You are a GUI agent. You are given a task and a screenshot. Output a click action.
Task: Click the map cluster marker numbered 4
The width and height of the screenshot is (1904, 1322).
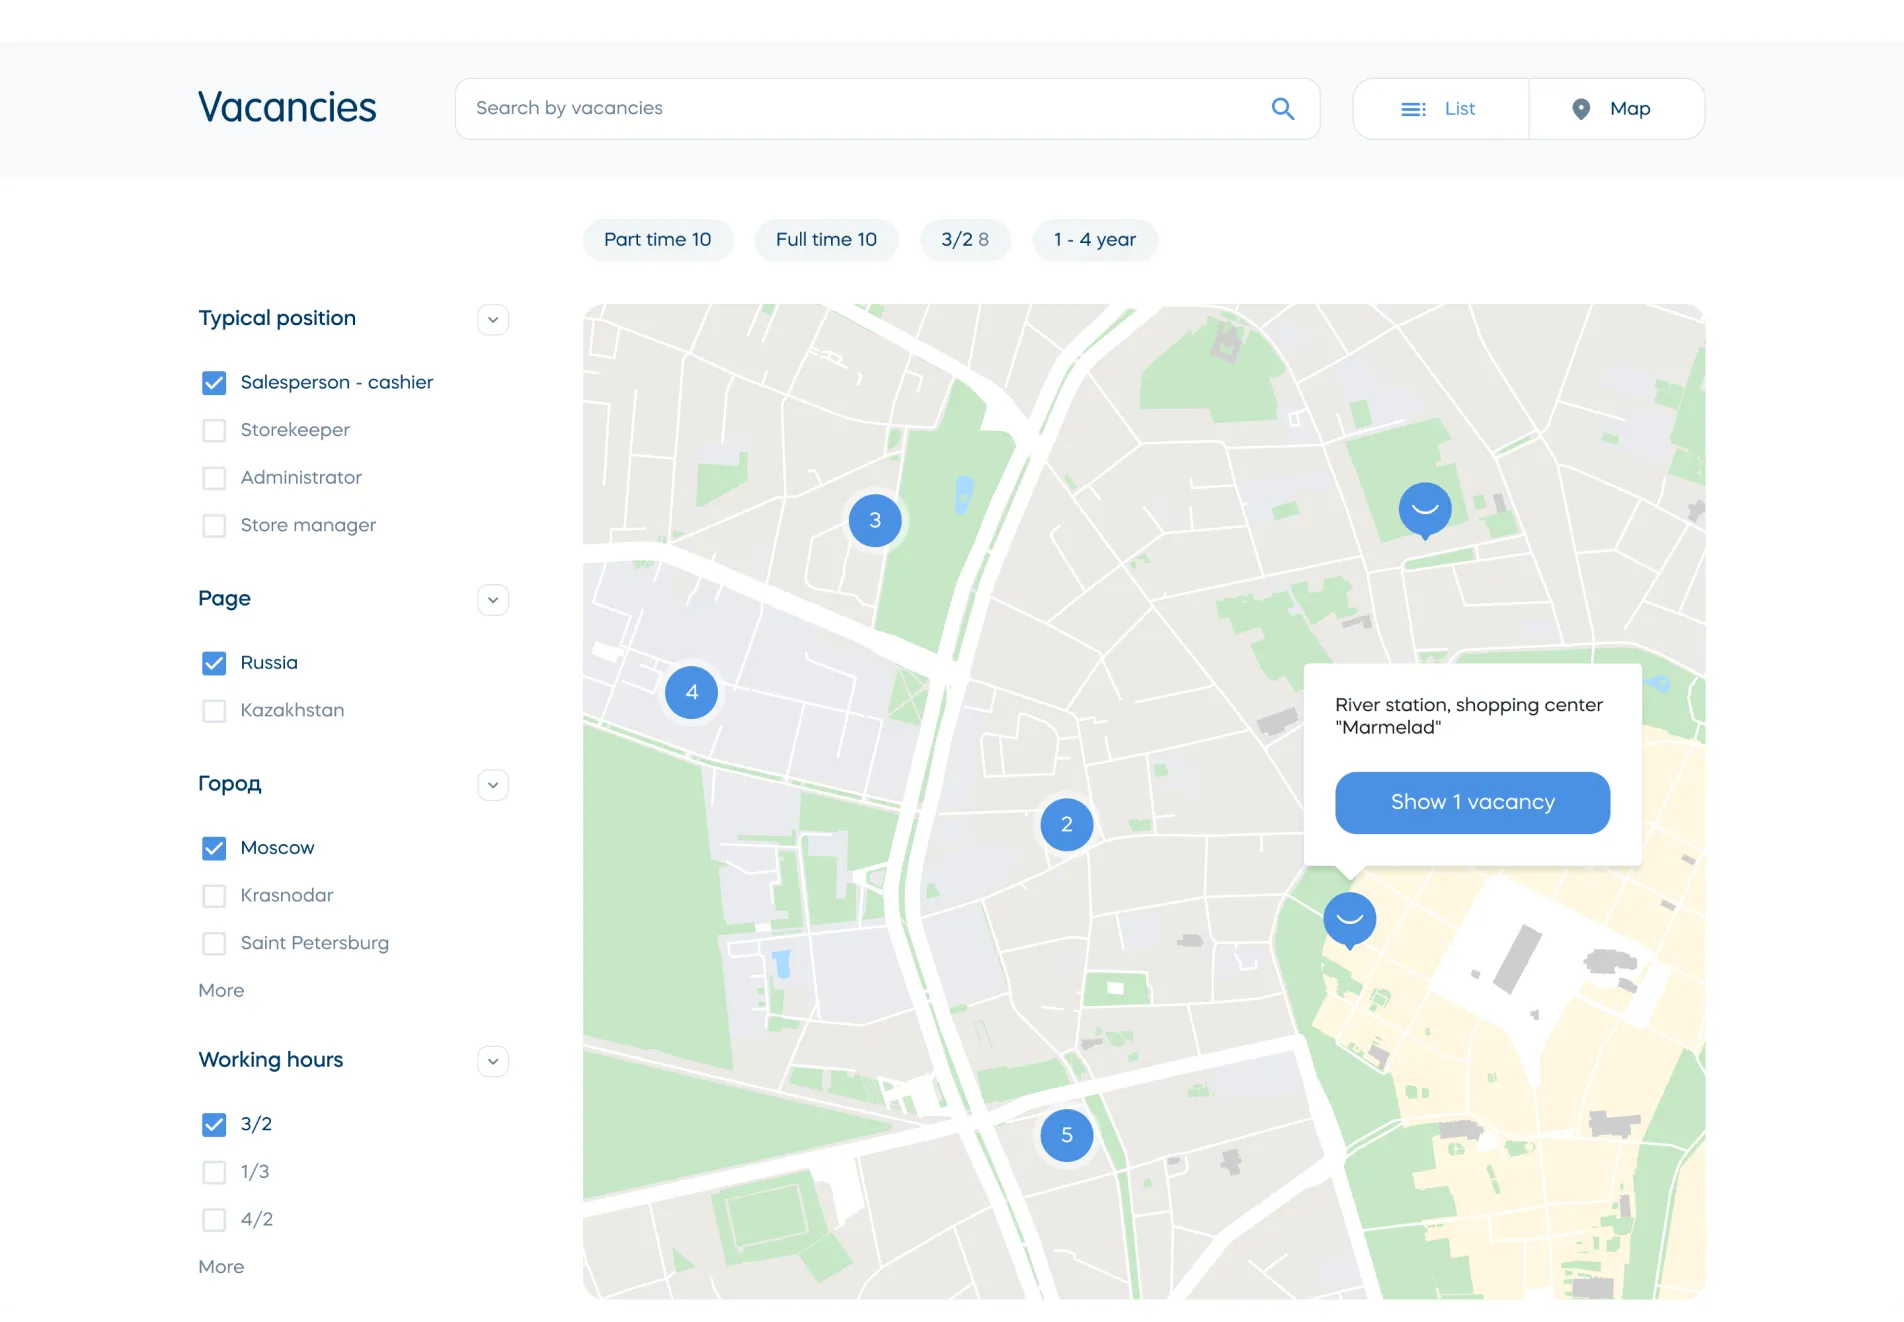coord(691,692)
